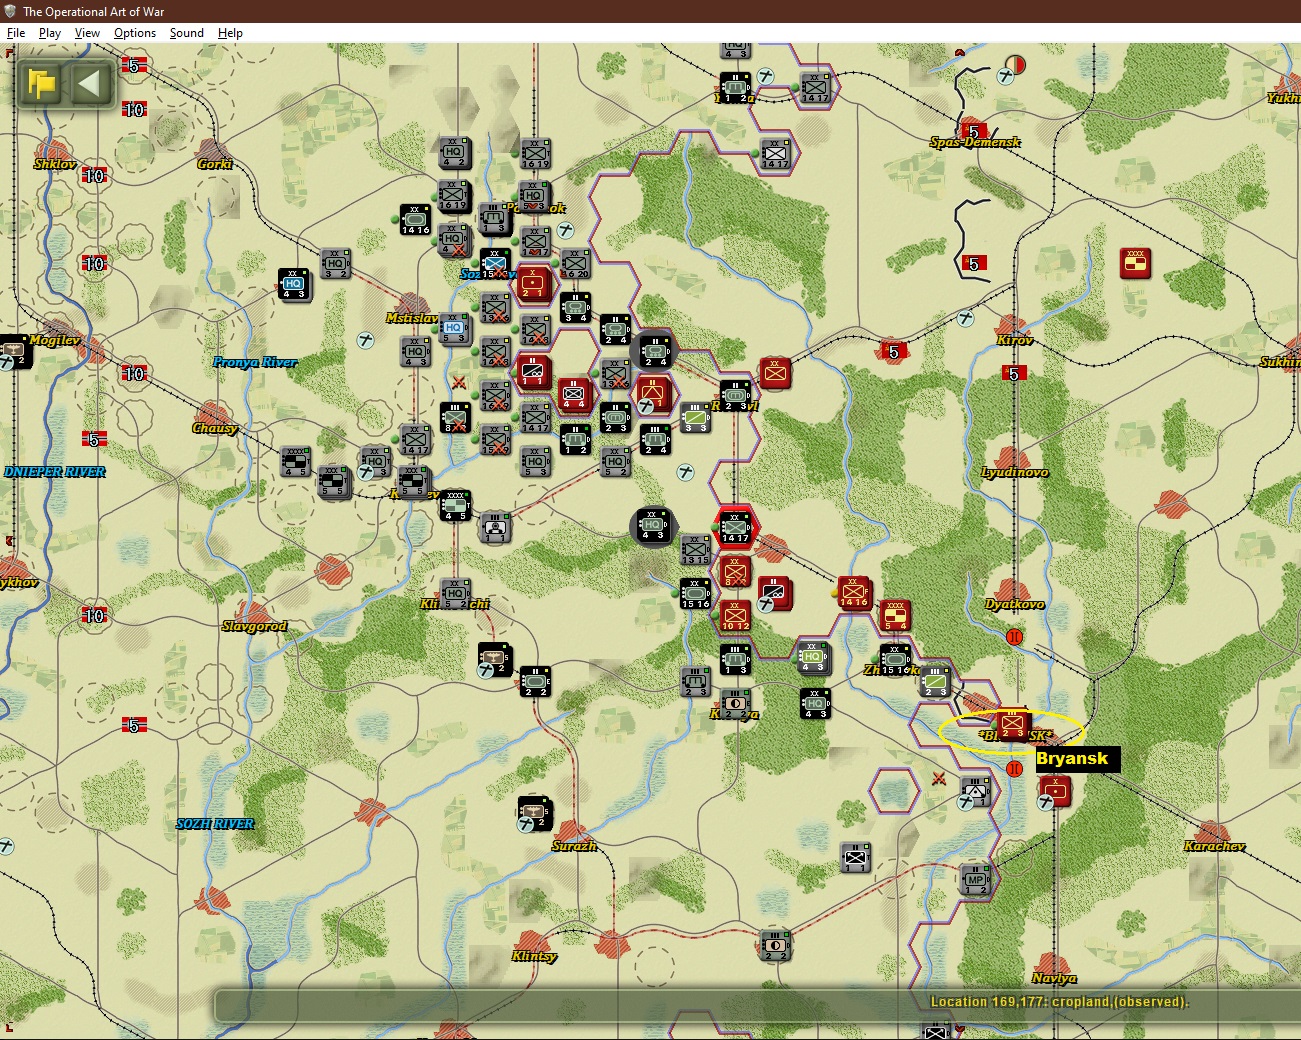Select the red-hex-outlined 14 17 division counter
The image size is (1301, 1040).
click(x=735, y=527)
